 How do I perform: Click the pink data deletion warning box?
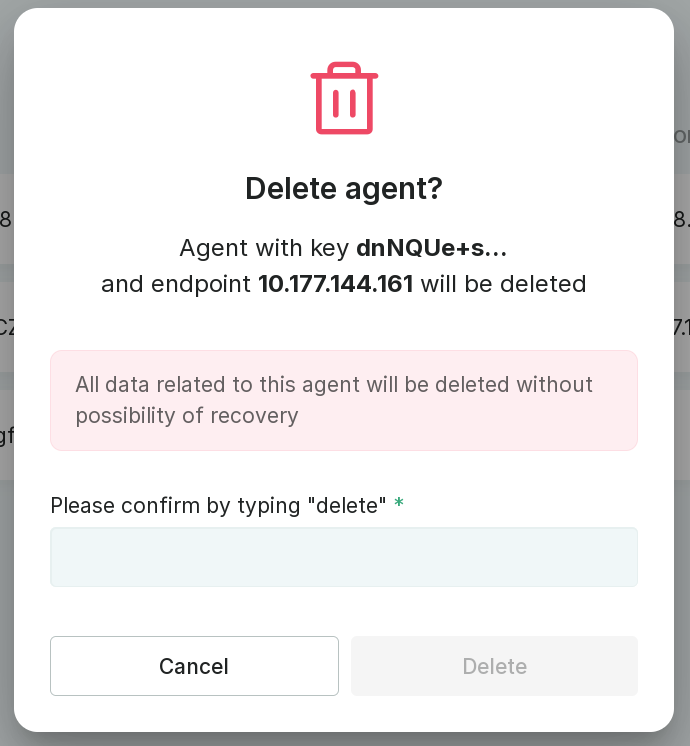pyautogui.click(x=344, y=400)
